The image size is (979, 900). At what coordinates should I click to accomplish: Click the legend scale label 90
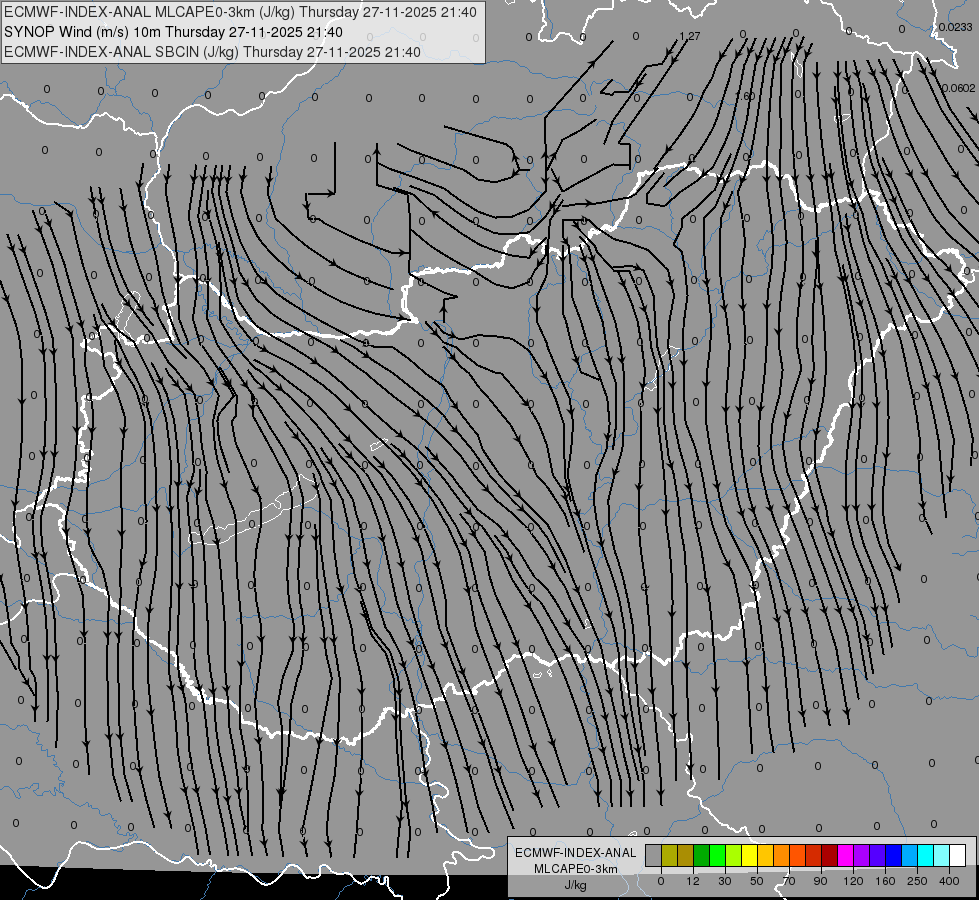click(821, 881)
